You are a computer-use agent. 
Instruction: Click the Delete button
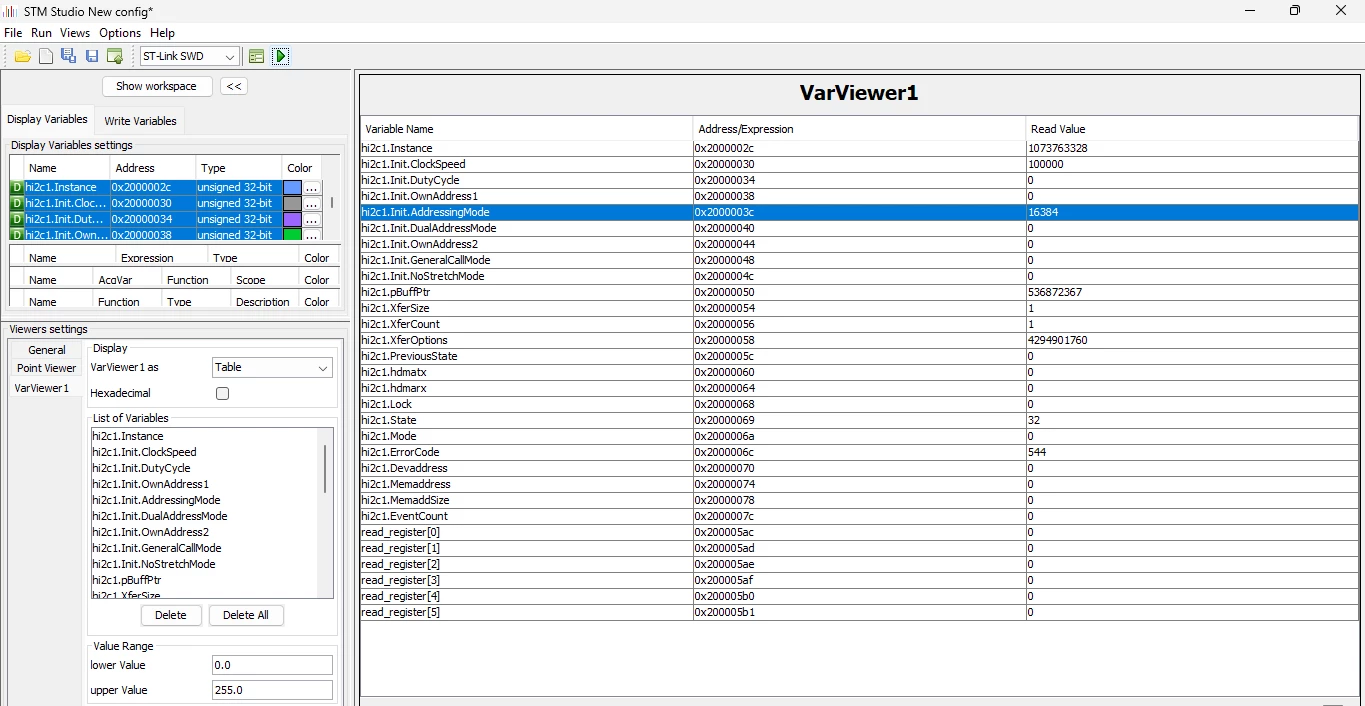pos(171,615)
